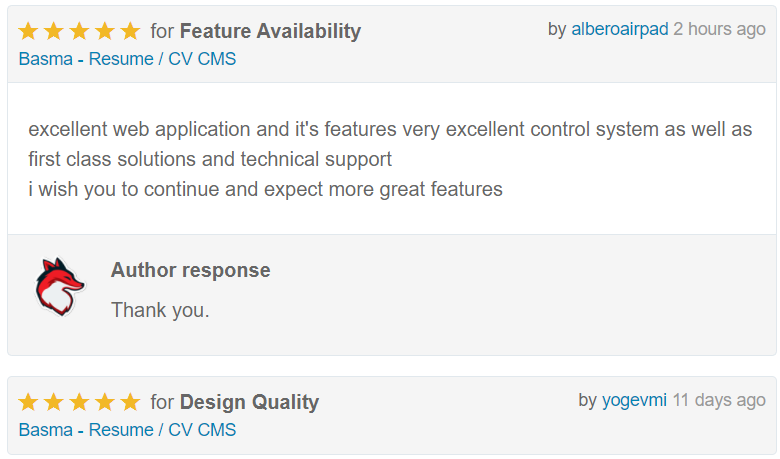Click fifth star of Feature Availability rating
Image resolution: width=780 pixels, height=459 pixels.
click(130, 31)
